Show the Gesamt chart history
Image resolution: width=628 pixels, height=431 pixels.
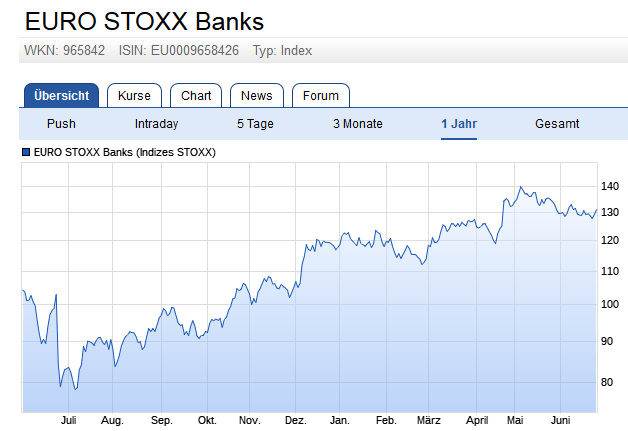[x=557, y=124]
